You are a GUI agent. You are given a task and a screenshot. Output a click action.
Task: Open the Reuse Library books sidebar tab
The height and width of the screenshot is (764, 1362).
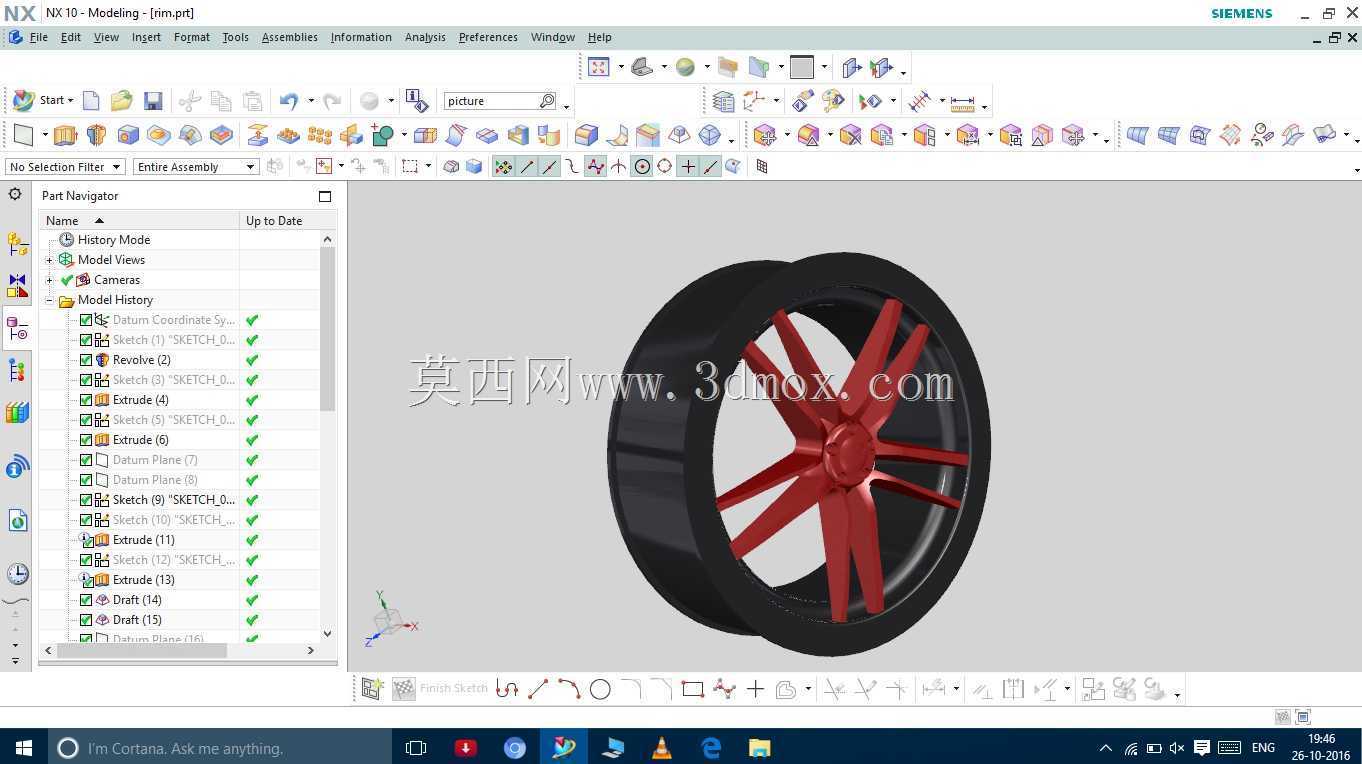(x=17, y=412)
